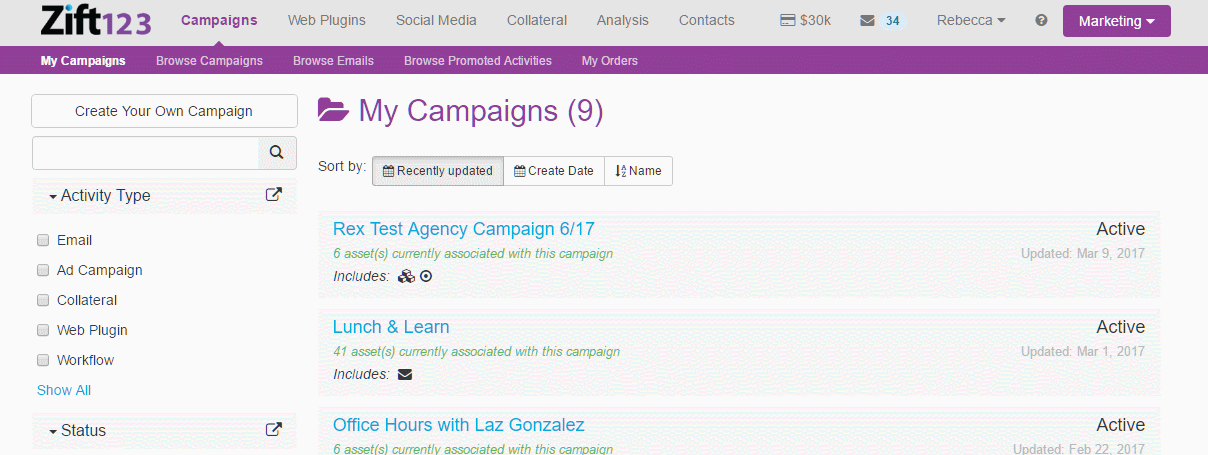This screenshot has width=1208, height=455.
Task: Click the email envelope icon under Lunch & Learn
Action: (404, 375)
